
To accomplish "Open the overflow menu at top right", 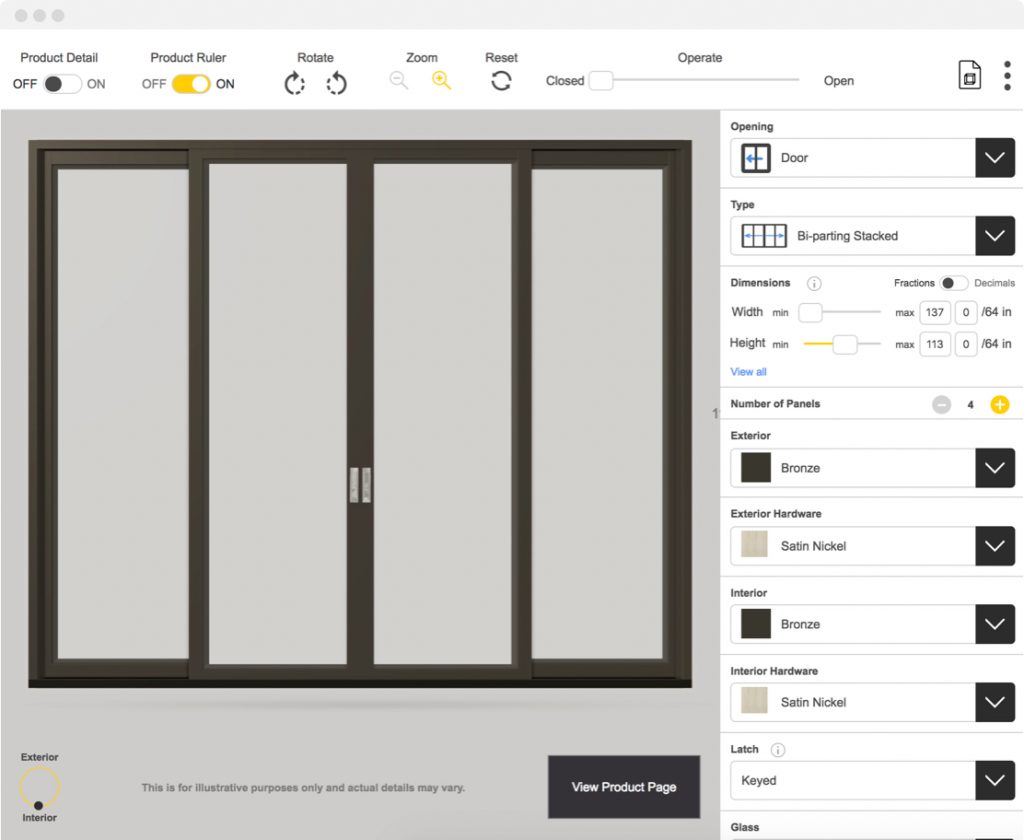I will pyautogui.click(x=1008, y=75).
